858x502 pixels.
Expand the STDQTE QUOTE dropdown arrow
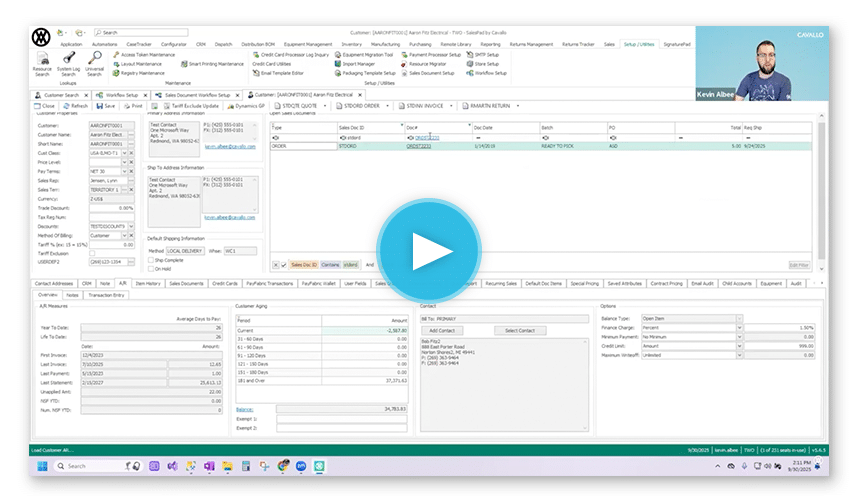tap(325, 105)
